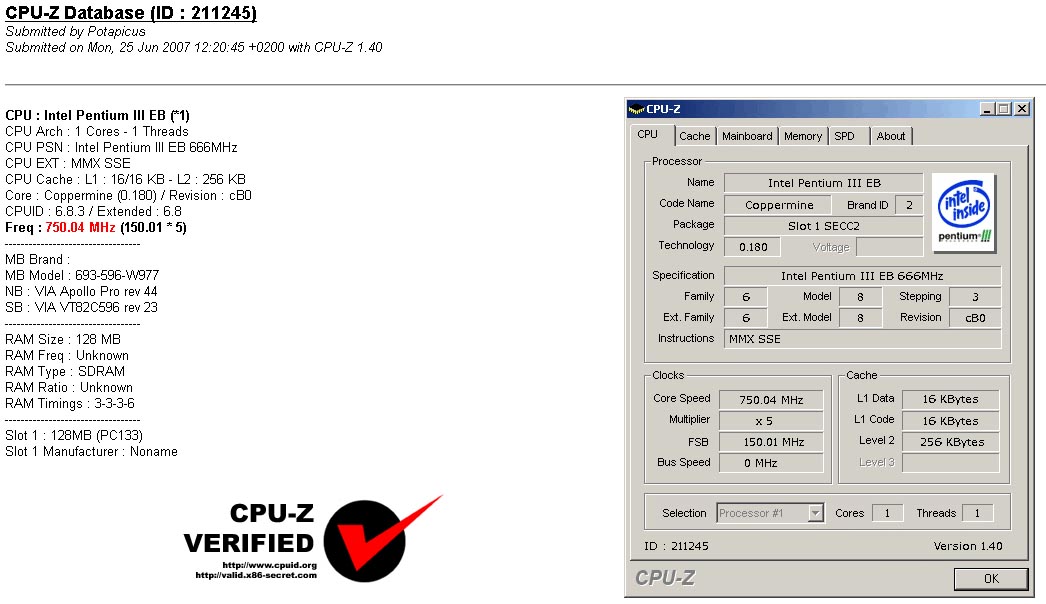Click the CPU-Z title bar icon
The width and height of the screenshot is (1046, 604).
636,109
